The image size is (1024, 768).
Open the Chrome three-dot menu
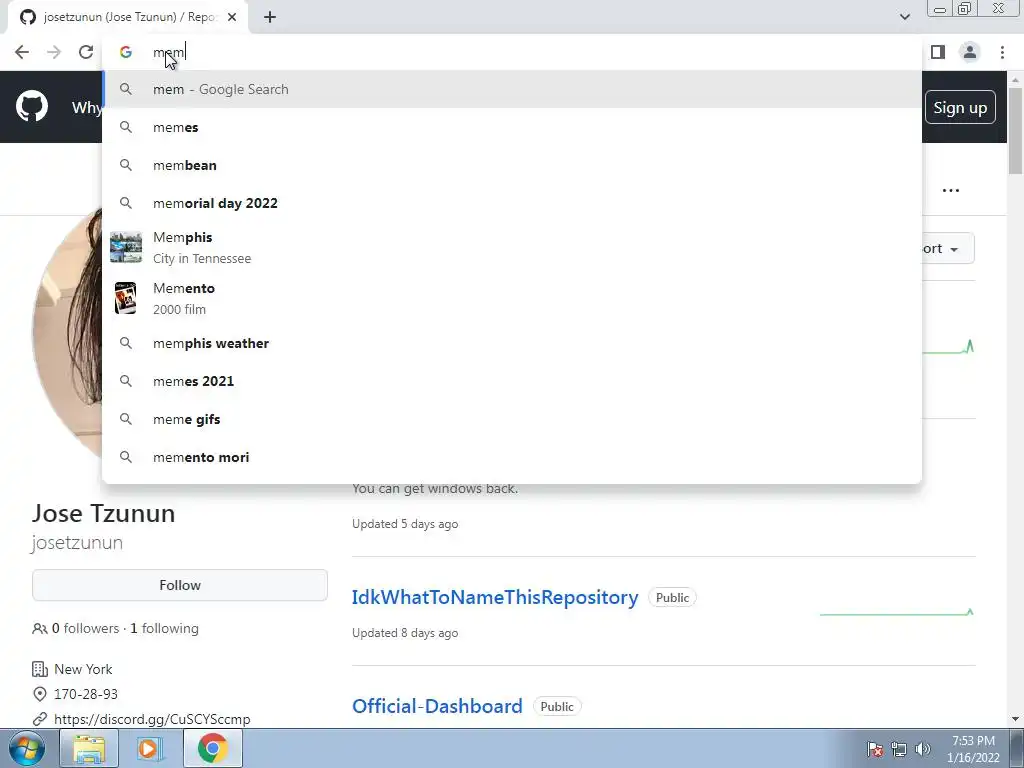pyautogui.click(x=1002, y=52)
